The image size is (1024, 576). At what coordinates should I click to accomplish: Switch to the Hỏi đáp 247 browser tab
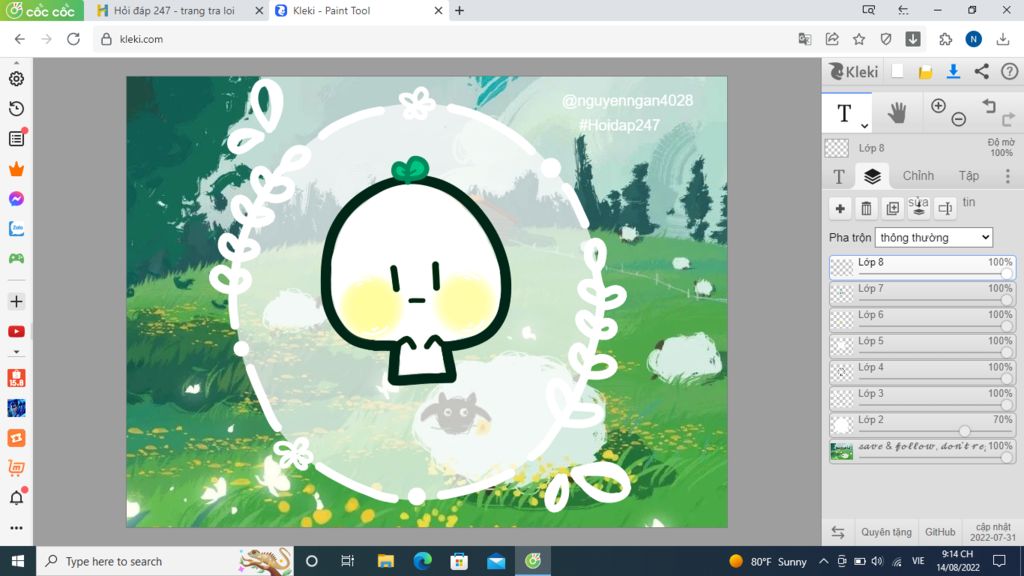tap(173, 10)
